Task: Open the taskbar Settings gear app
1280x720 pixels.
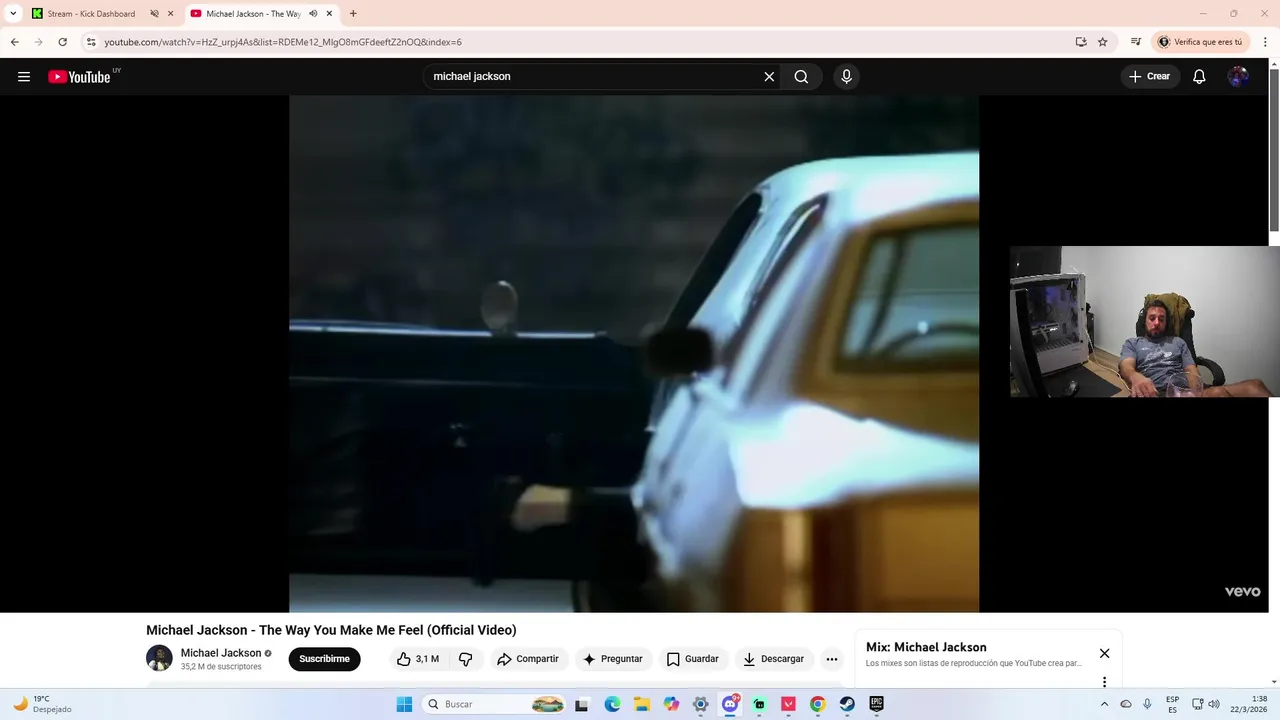Action: click(x=701, y=704)
